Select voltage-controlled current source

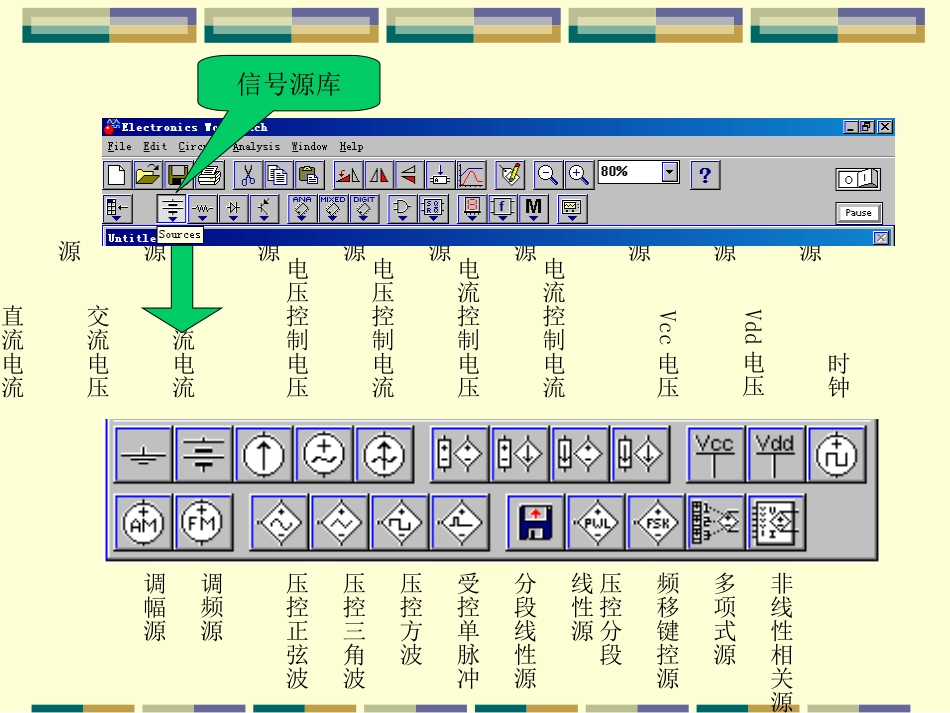tap(519, 454)
